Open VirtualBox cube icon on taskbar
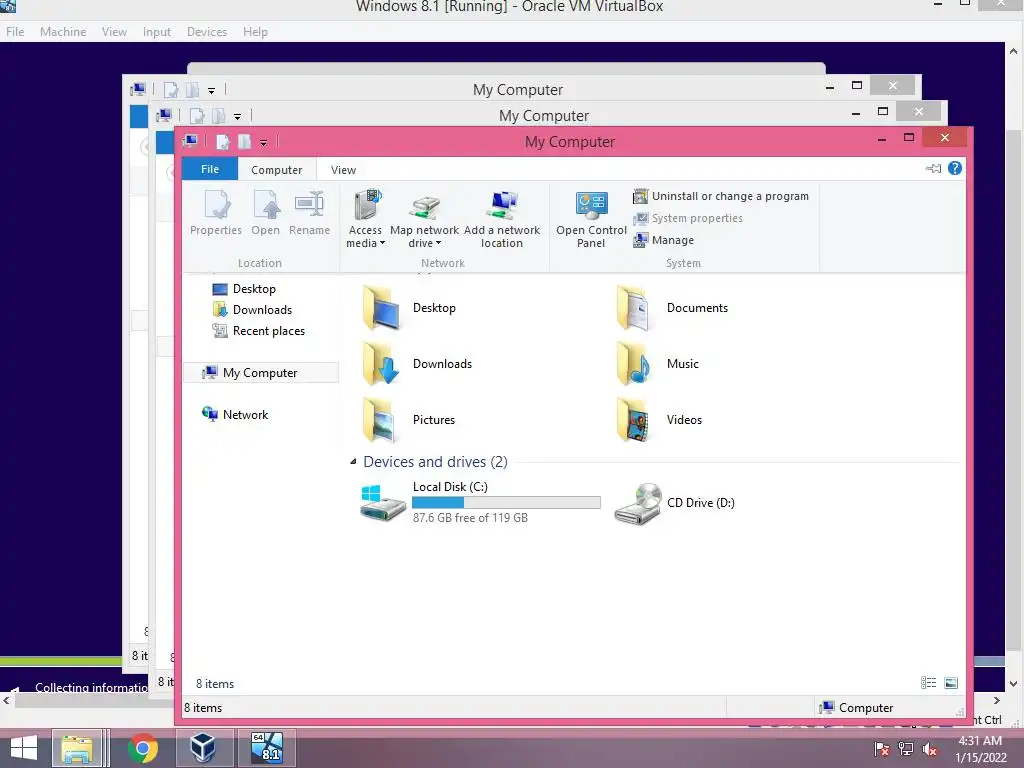 203,748
